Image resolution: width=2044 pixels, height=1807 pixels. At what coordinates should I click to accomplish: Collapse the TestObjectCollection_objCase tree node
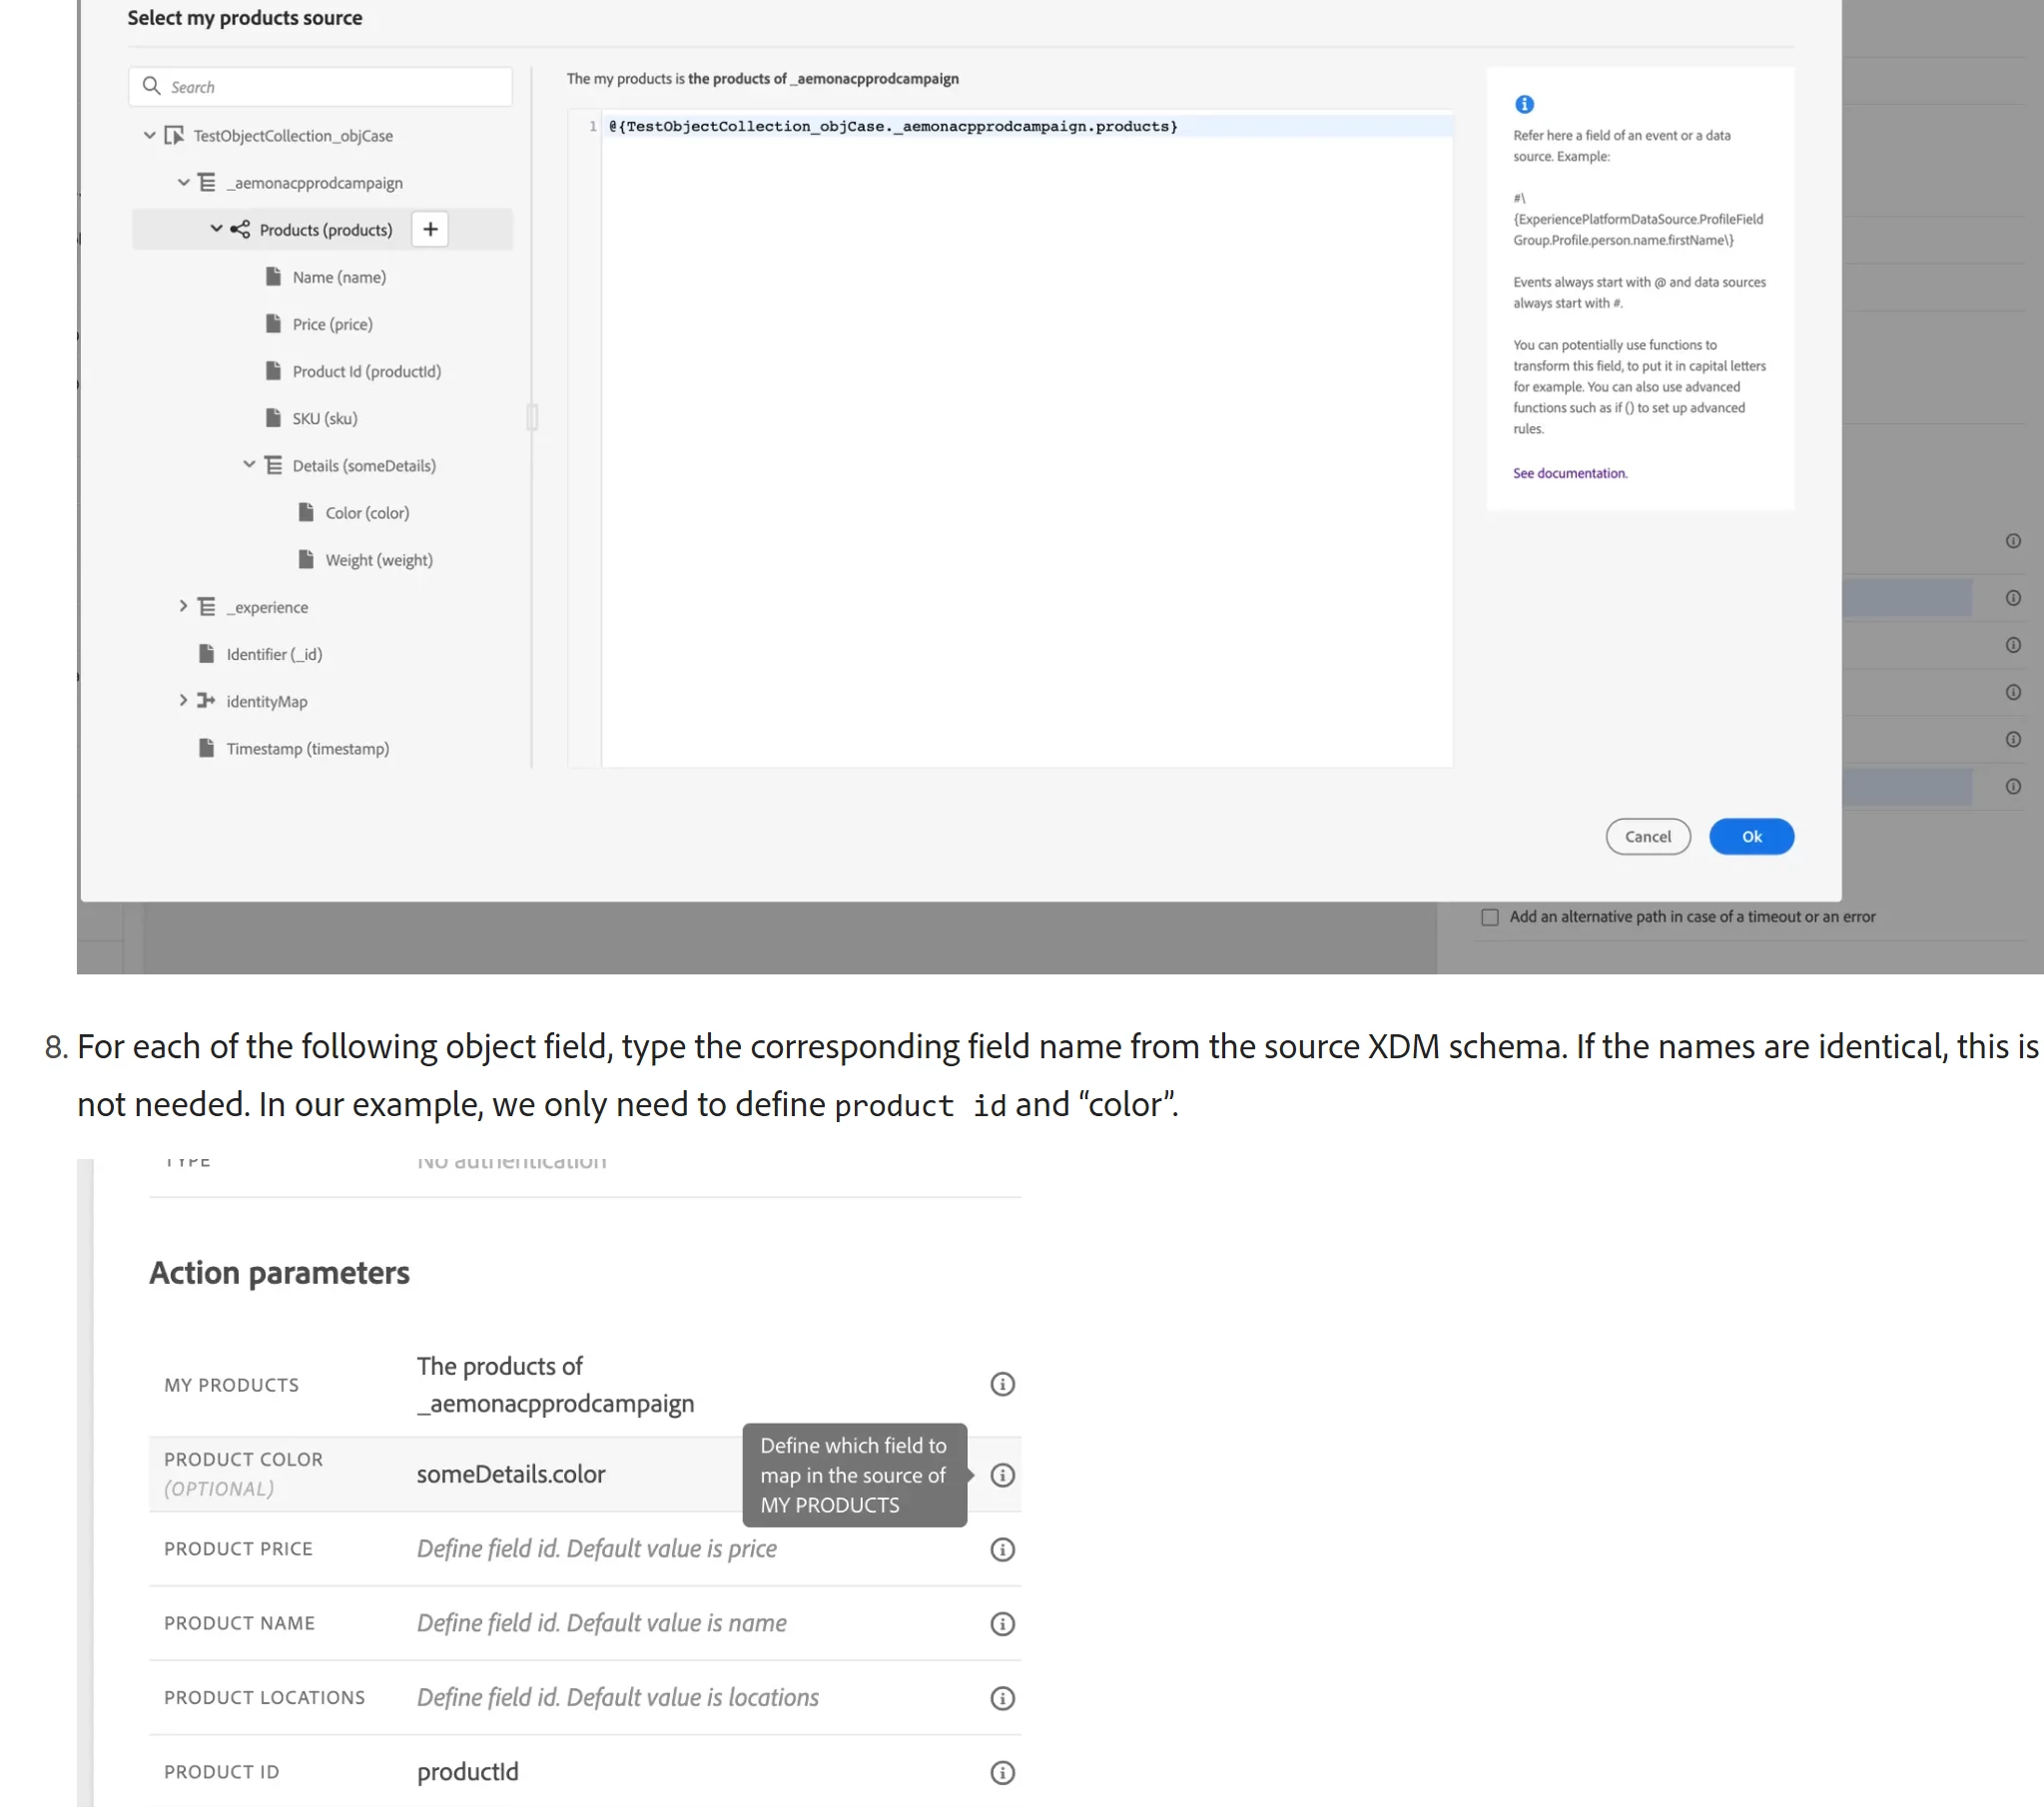(x=149, y=135)
